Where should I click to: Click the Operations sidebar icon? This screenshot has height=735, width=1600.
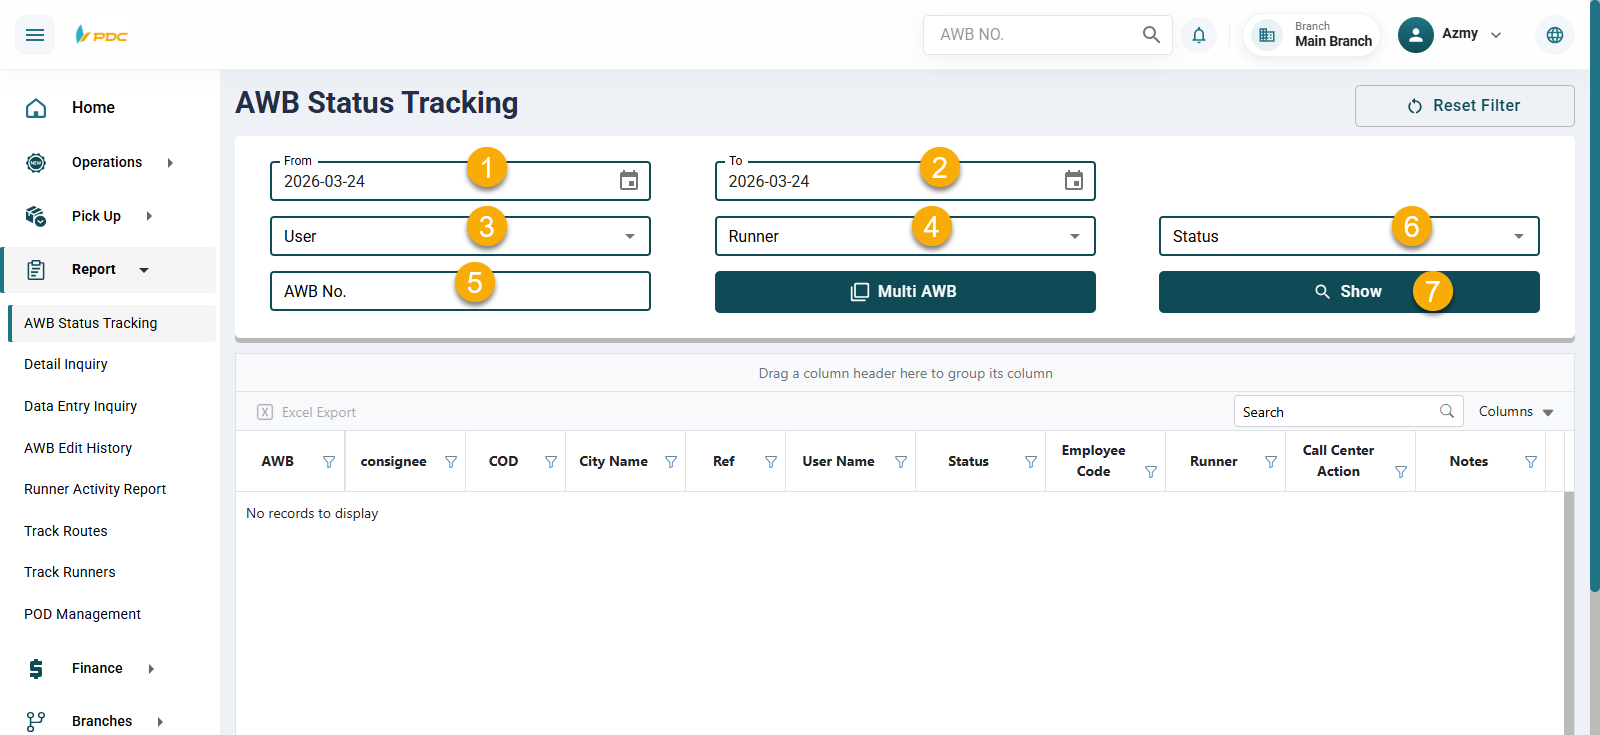pos(36,163)
